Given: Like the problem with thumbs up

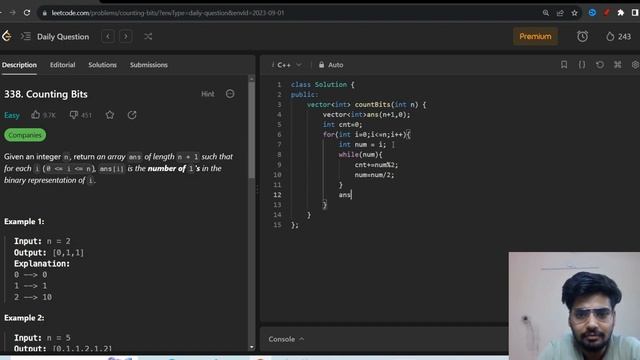Looking at the screenshot, I should [36, 115].
